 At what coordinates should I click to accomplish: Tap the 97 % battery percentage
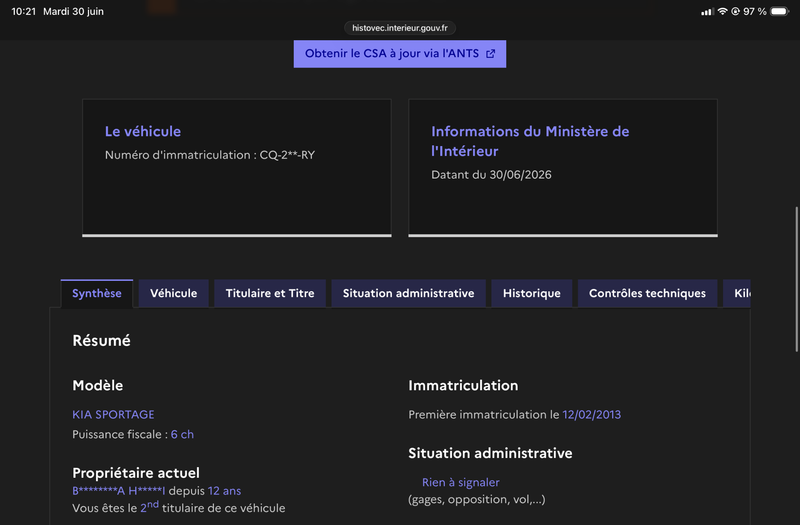(x=755, y=11)
